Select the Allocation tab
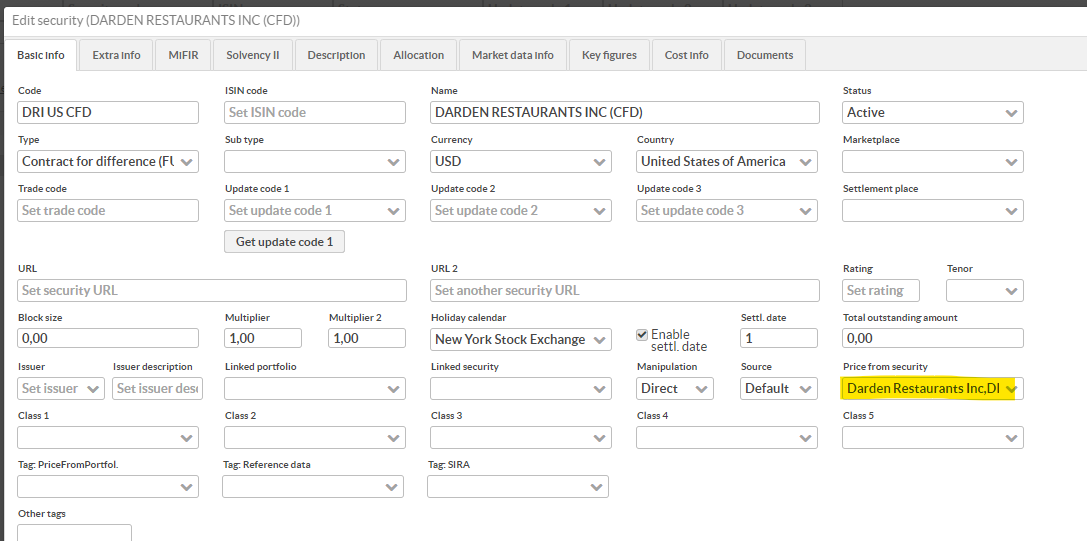 418,55
